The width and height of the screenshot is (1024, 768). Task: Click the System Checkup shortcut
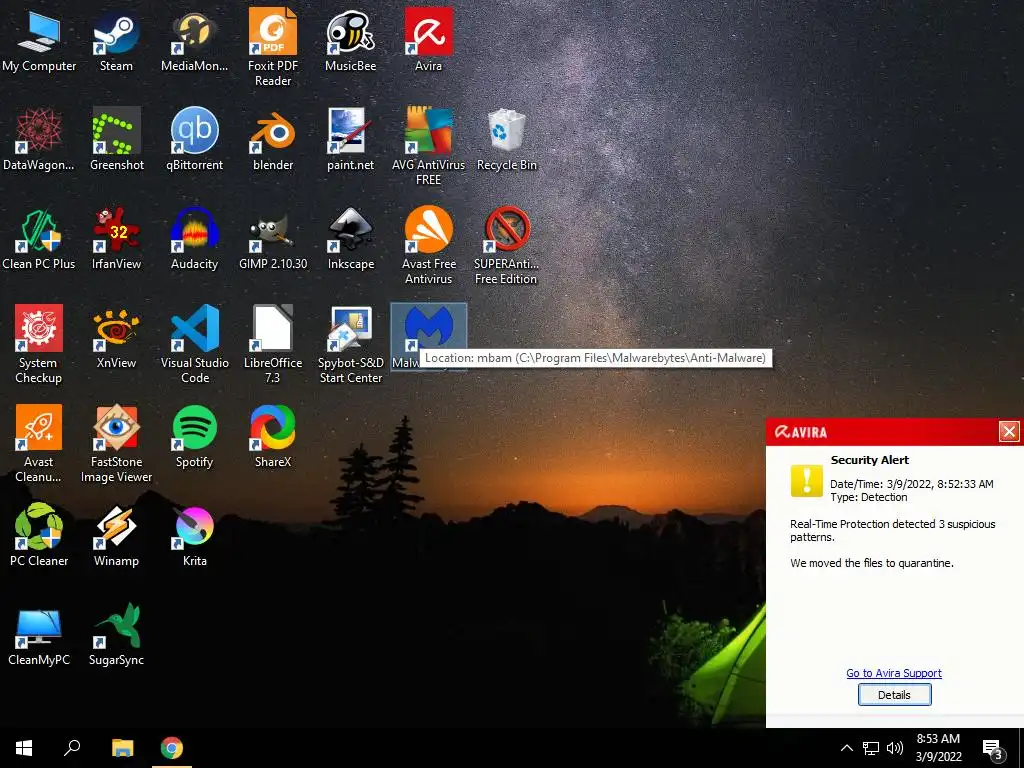point(39,345)
